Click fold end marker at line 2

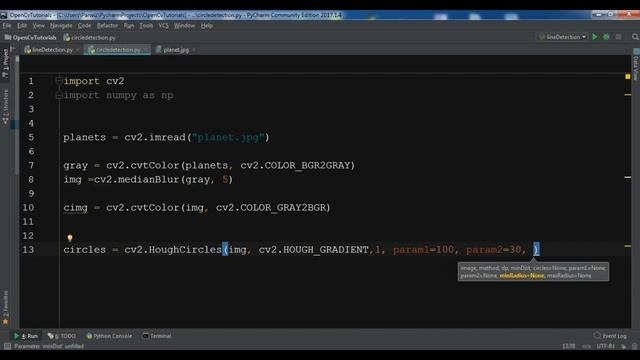(x=59, y=95)
